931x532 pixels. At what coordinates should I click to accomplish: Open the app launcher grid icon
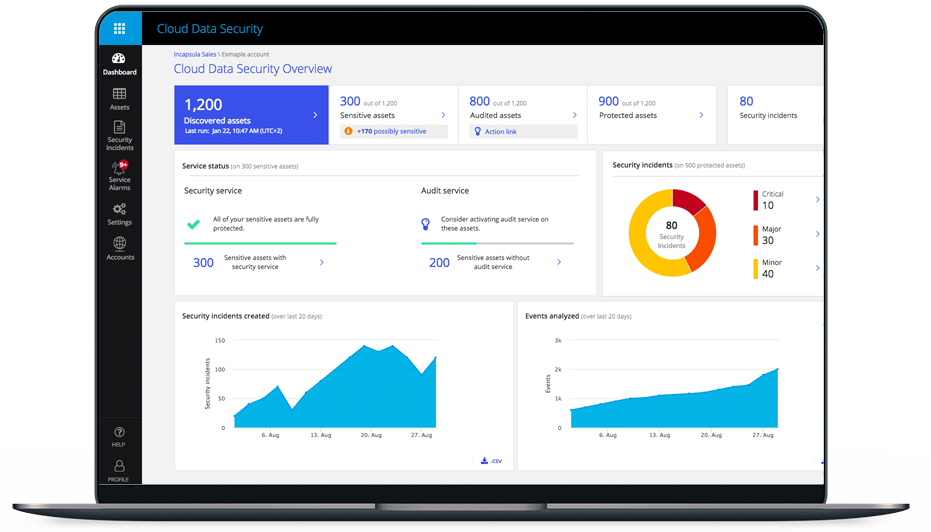pyautogui.click(x=119, y=28)
